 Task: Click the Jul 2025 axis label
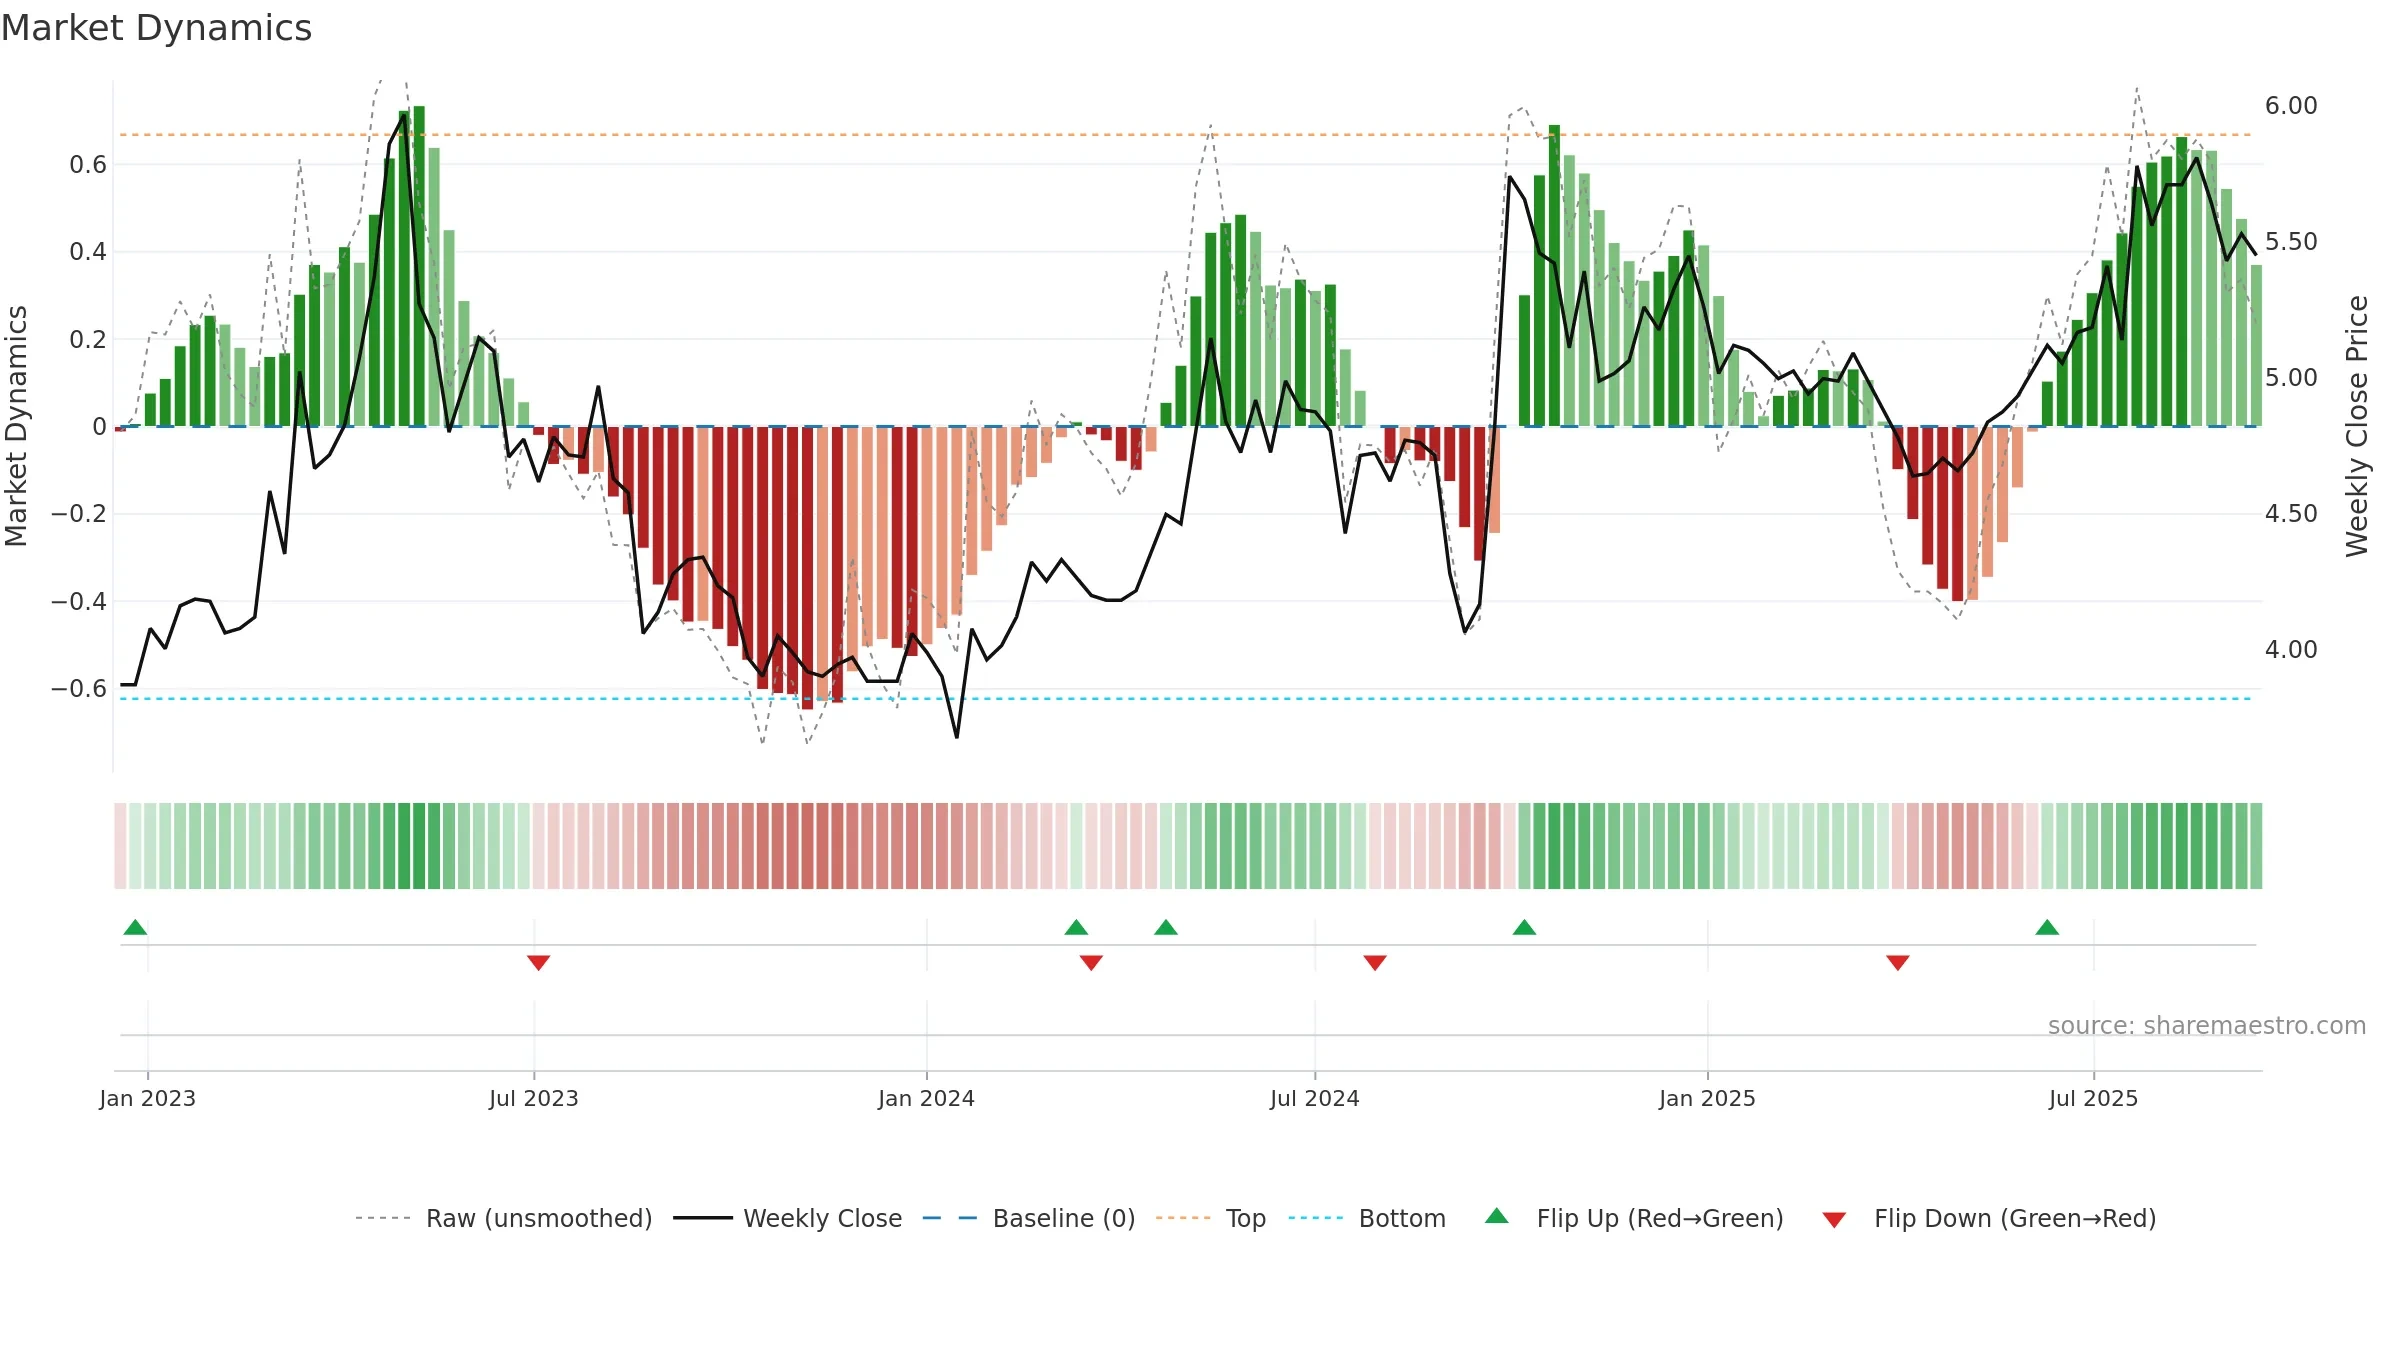point(2094,1098)
